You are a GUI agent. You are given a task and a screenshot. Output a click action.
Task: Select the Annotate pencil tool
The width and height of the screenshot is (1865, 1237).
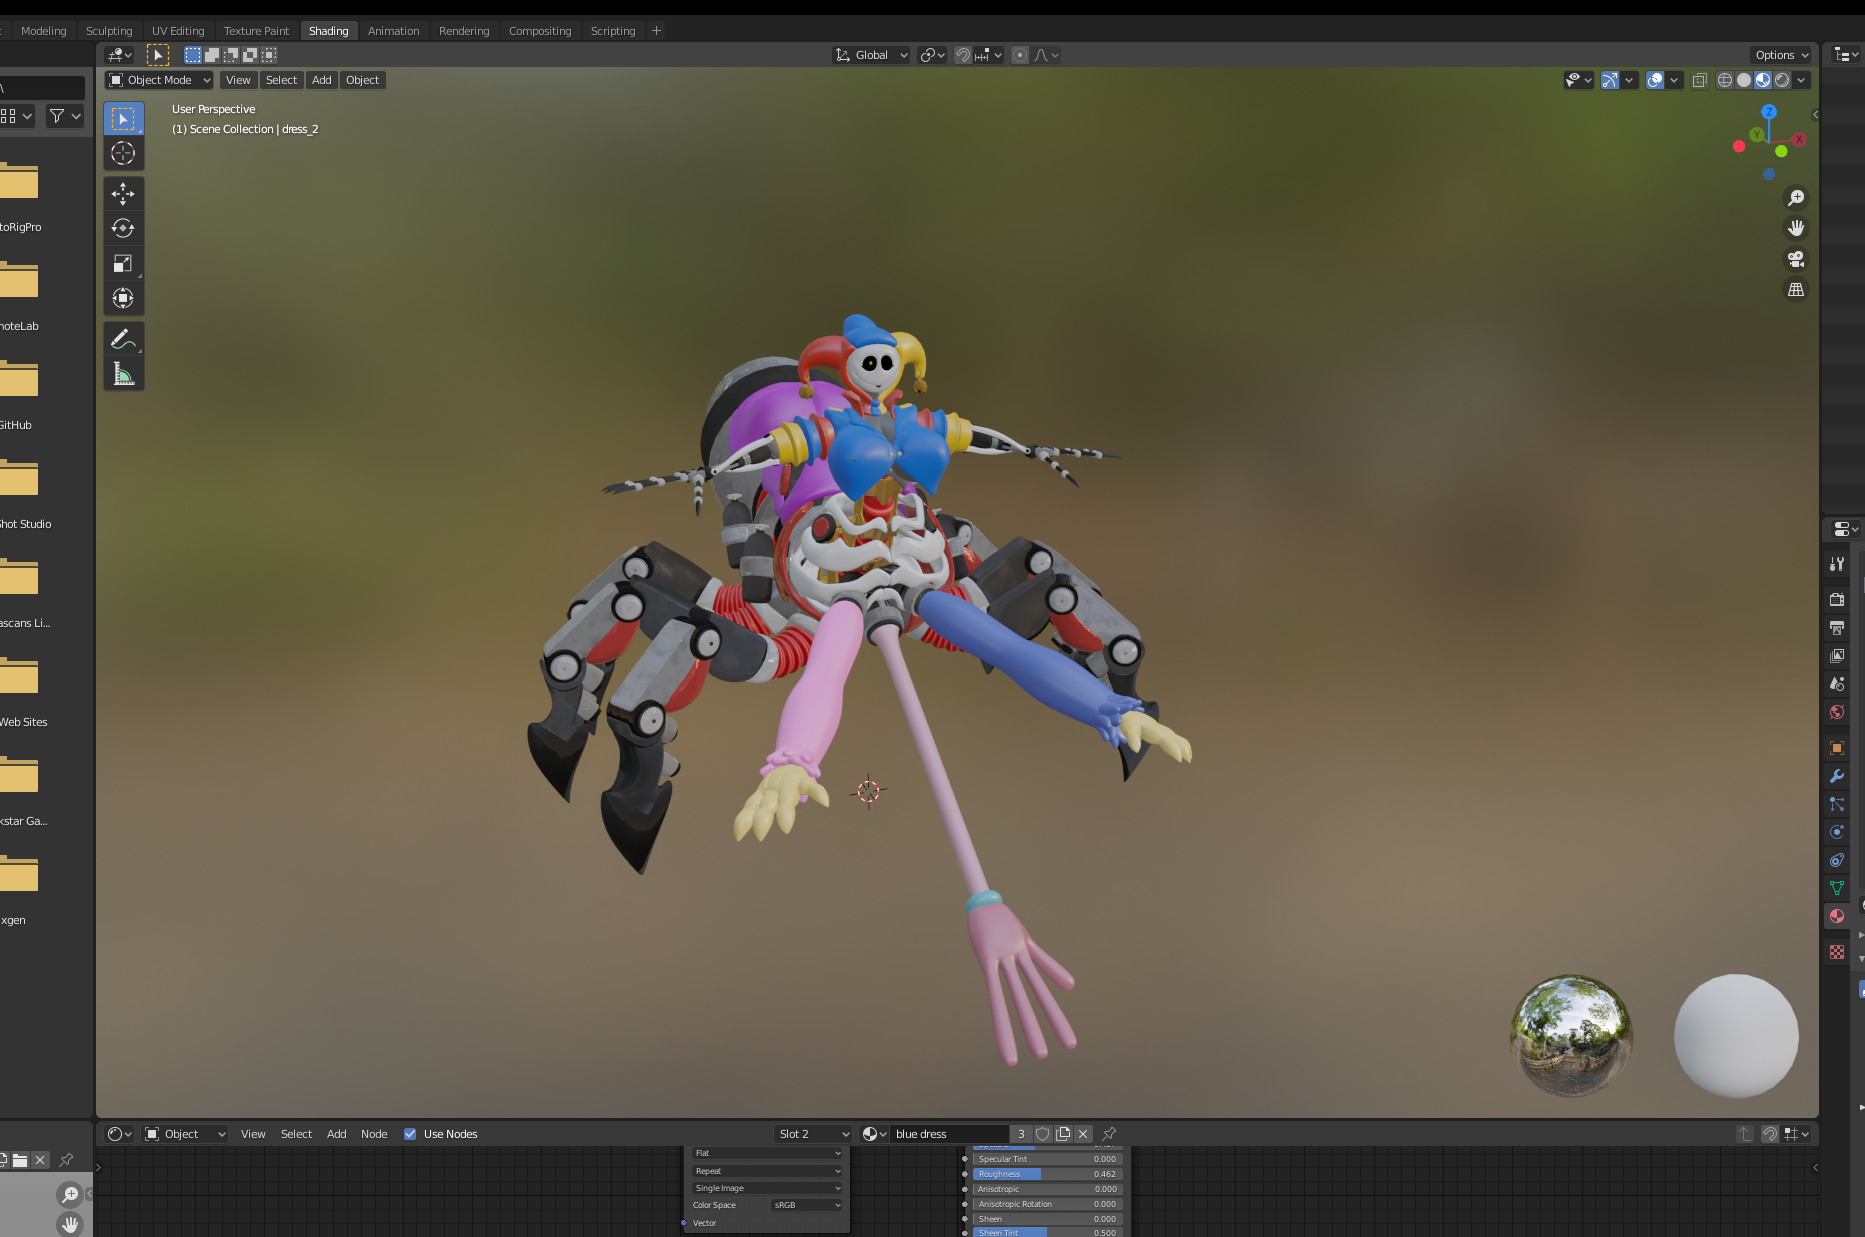pyautogui.click(x=123, y=339)
